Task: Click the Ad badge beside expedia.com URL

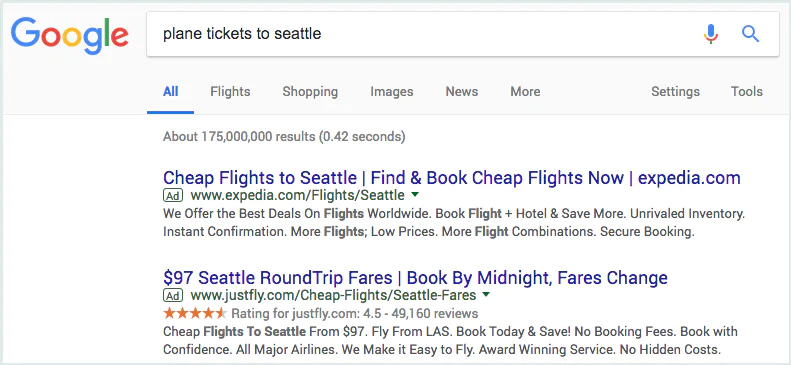Action: click(173, 195)
